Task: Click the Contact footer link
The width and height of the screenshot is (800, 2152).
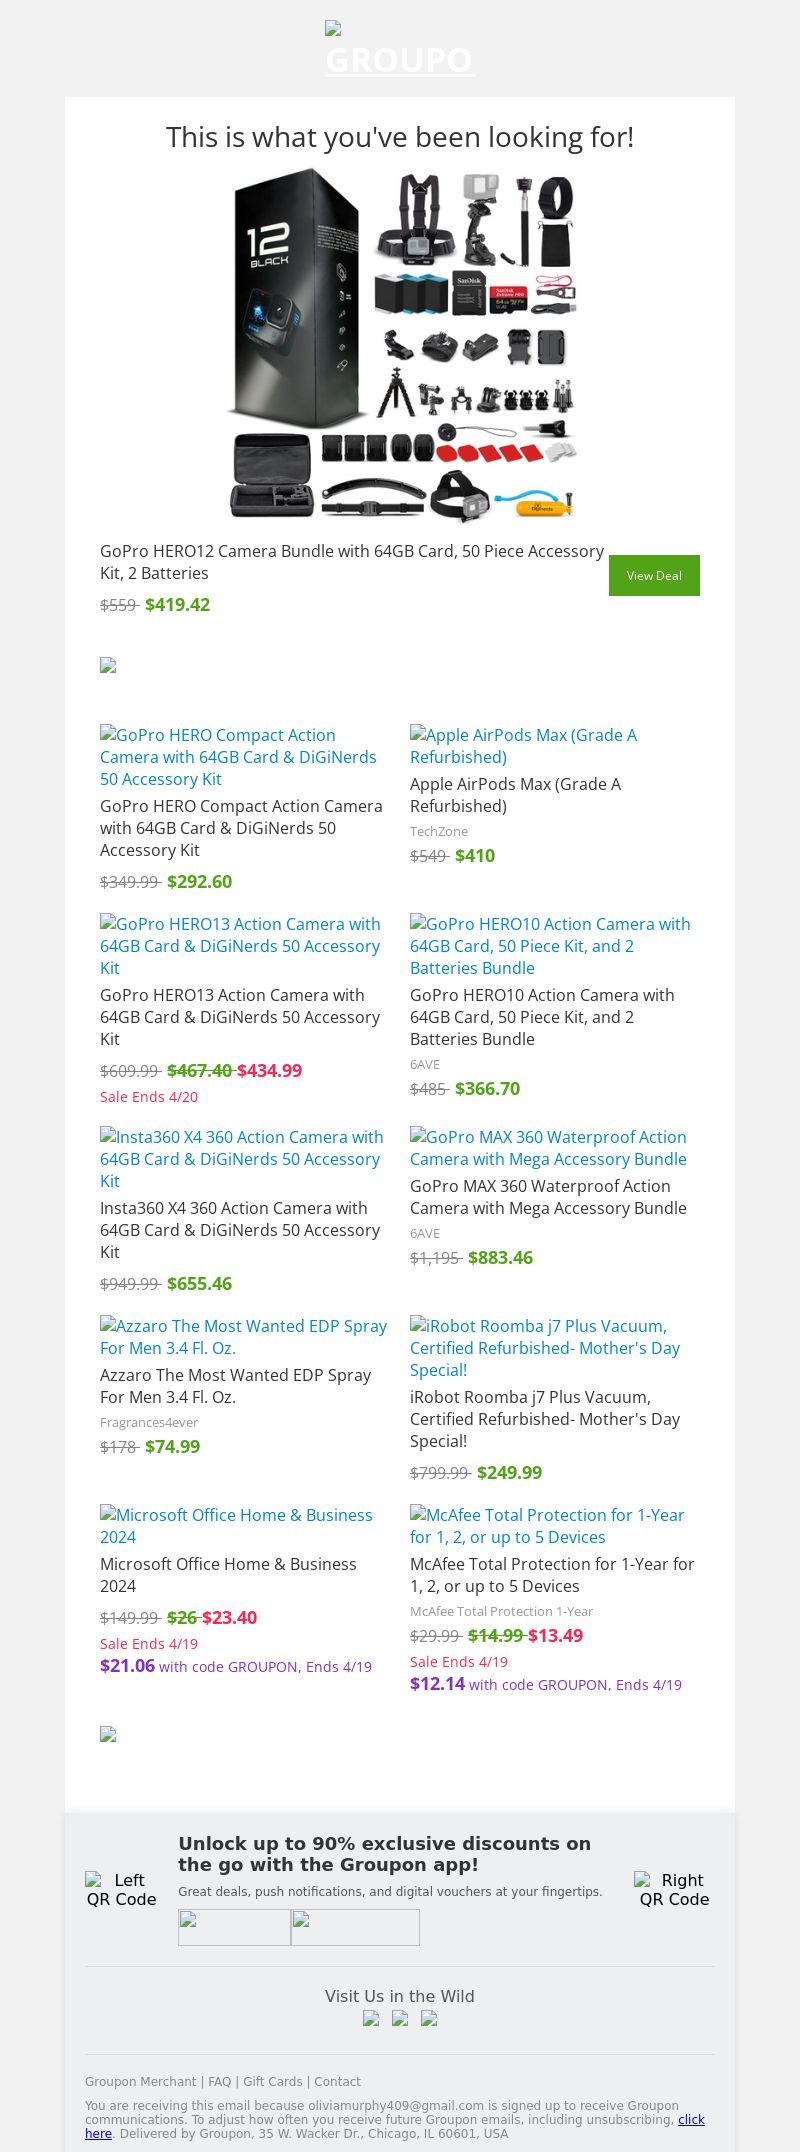Action: (337, 2081)
